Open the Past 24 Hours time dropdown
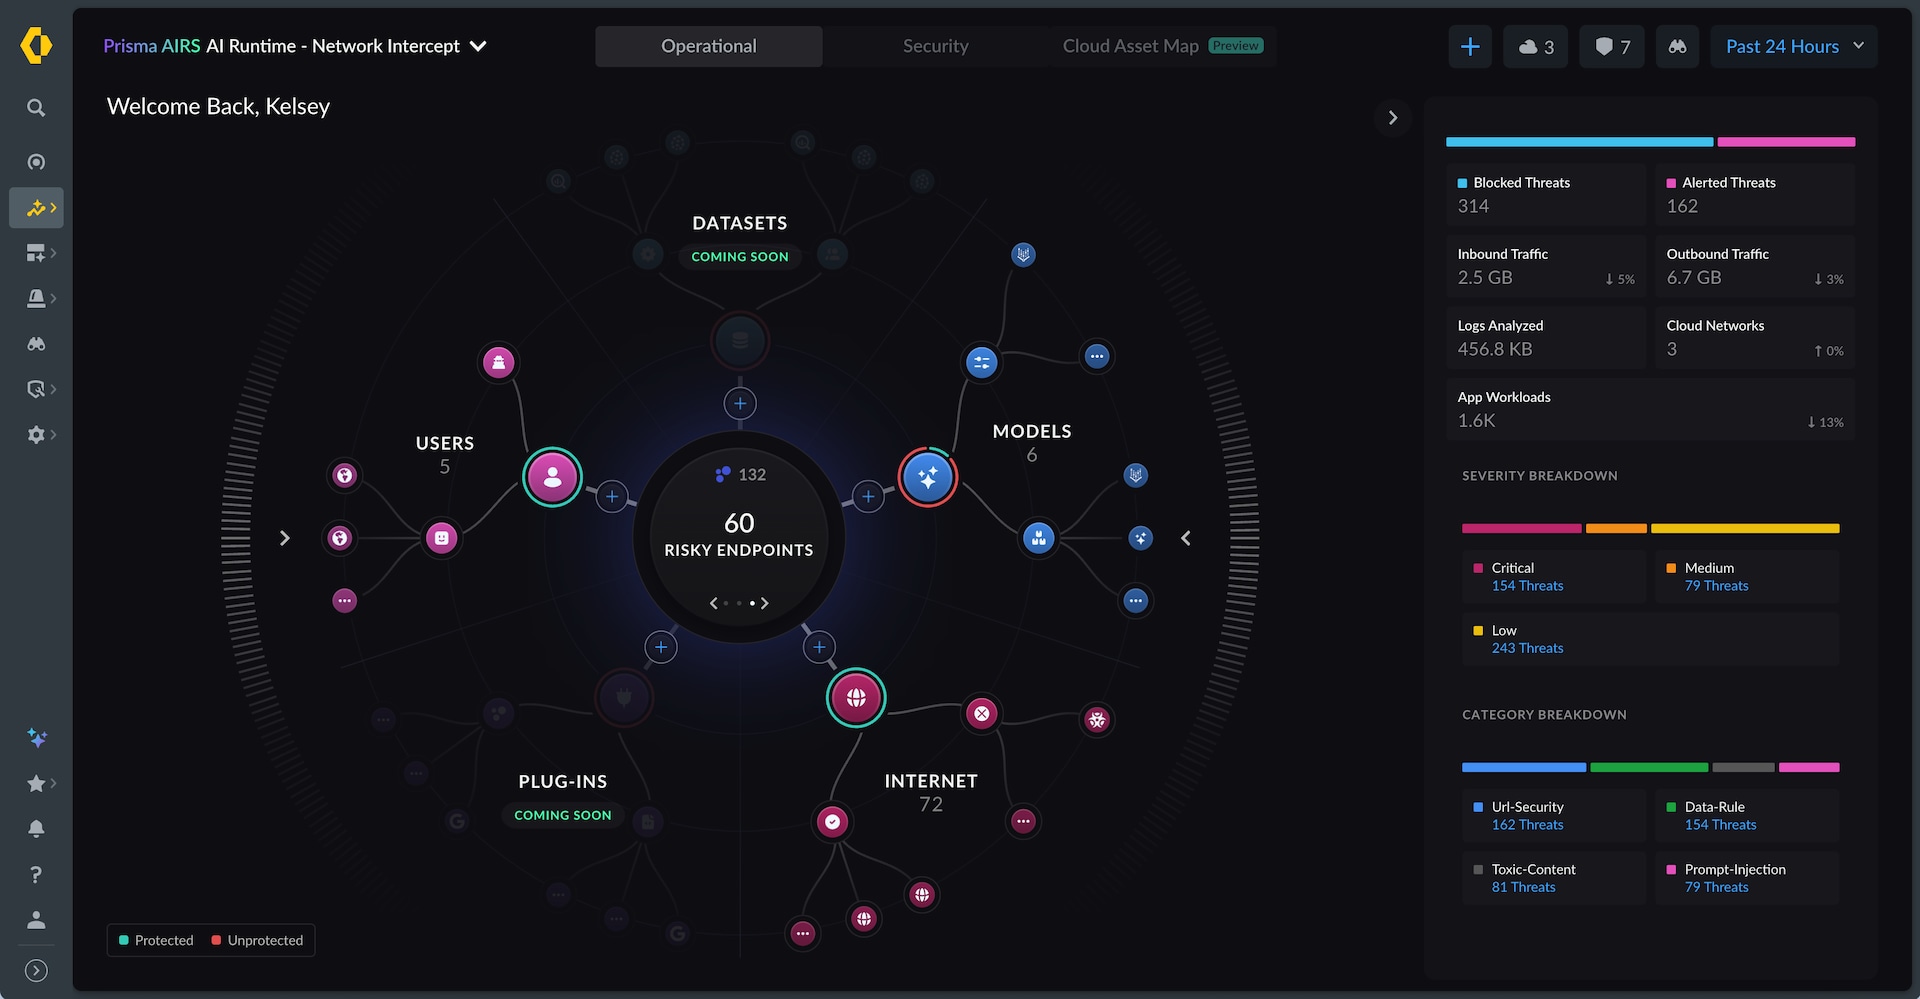The image size is (1920, 999). [x=1793, y=46]
